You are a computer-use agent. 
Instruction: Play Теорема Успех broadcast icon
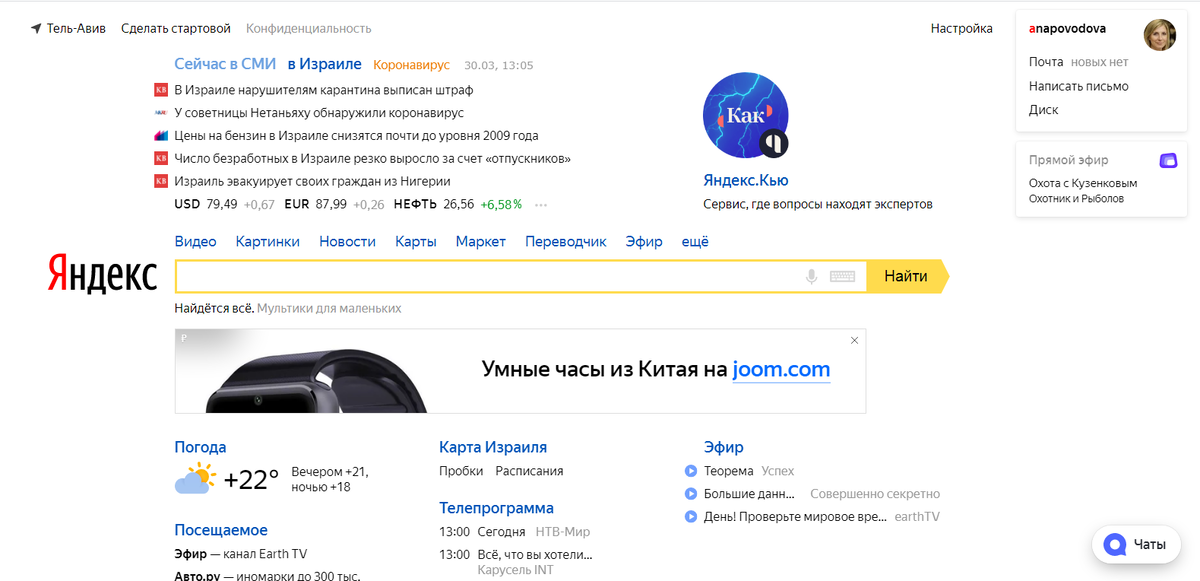click(x=690, y=471)
